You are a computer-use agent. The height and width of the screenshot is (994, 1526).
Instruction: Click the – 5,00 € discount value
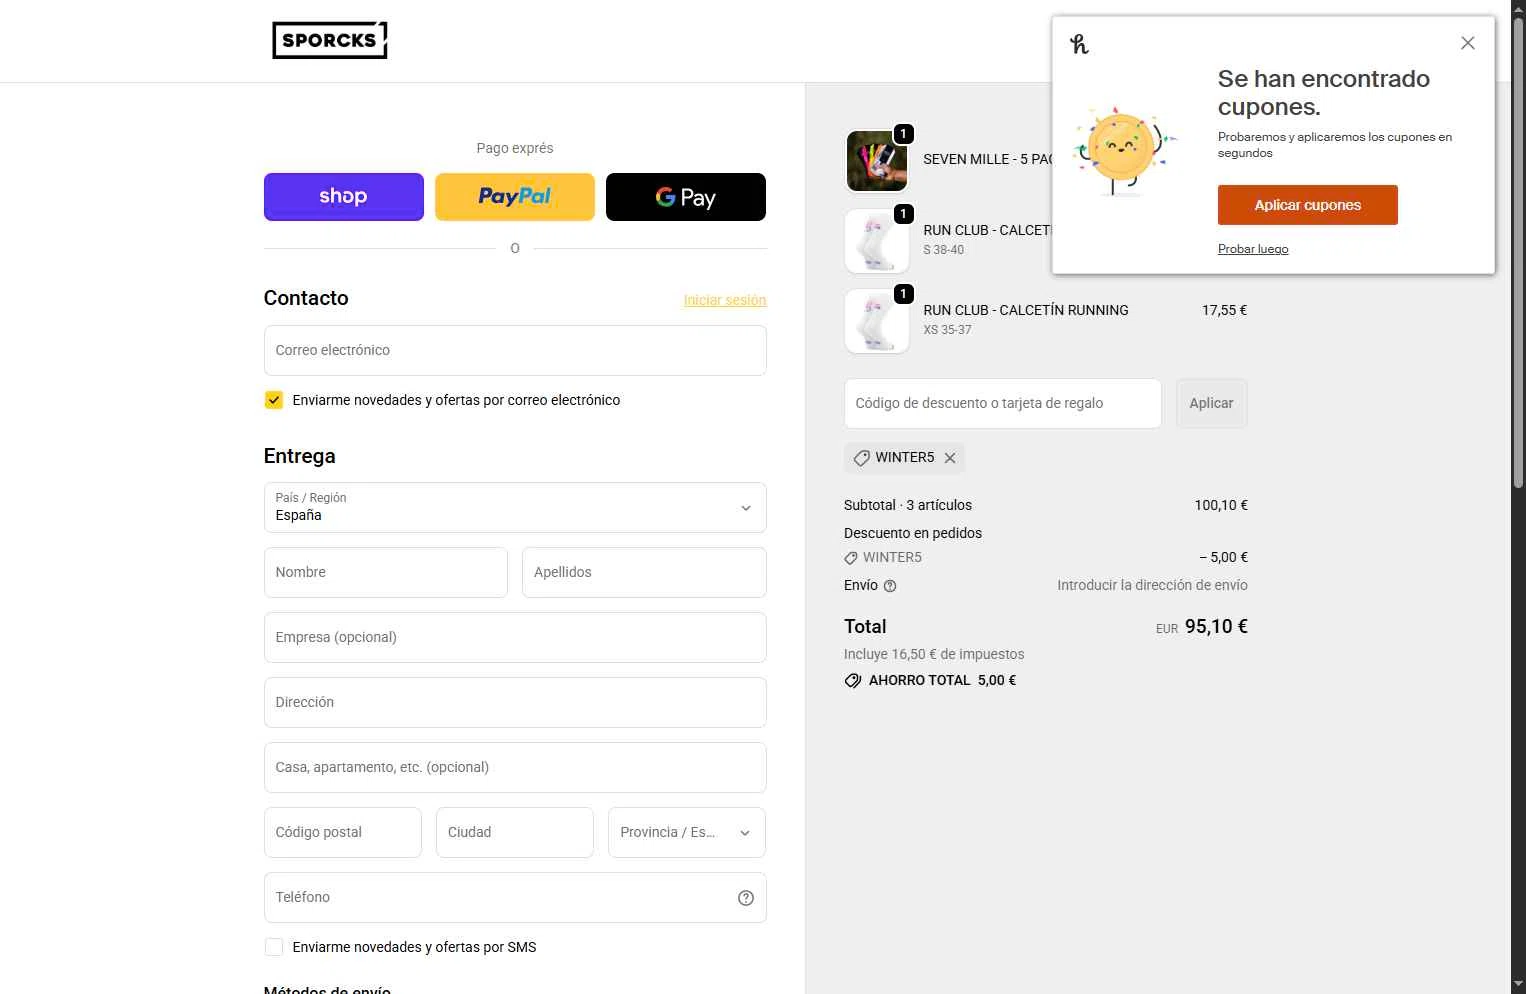(1224, 557)
